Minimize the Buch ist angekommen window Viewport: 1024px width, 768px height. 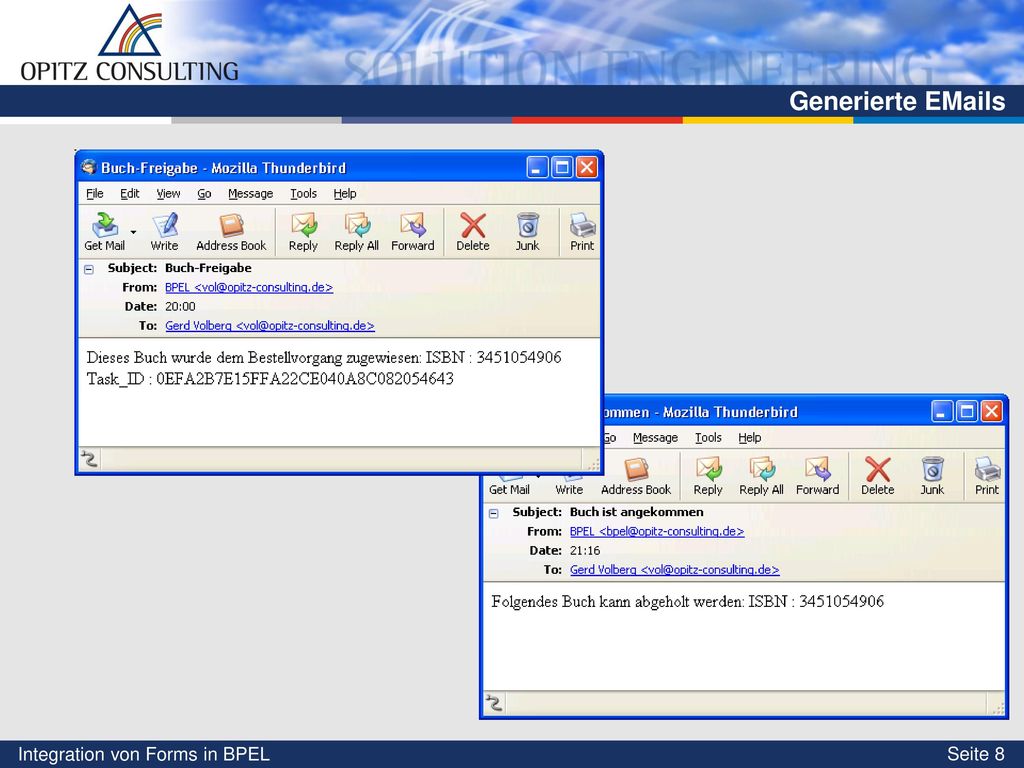pyautogui.click(x=942, y=411)
